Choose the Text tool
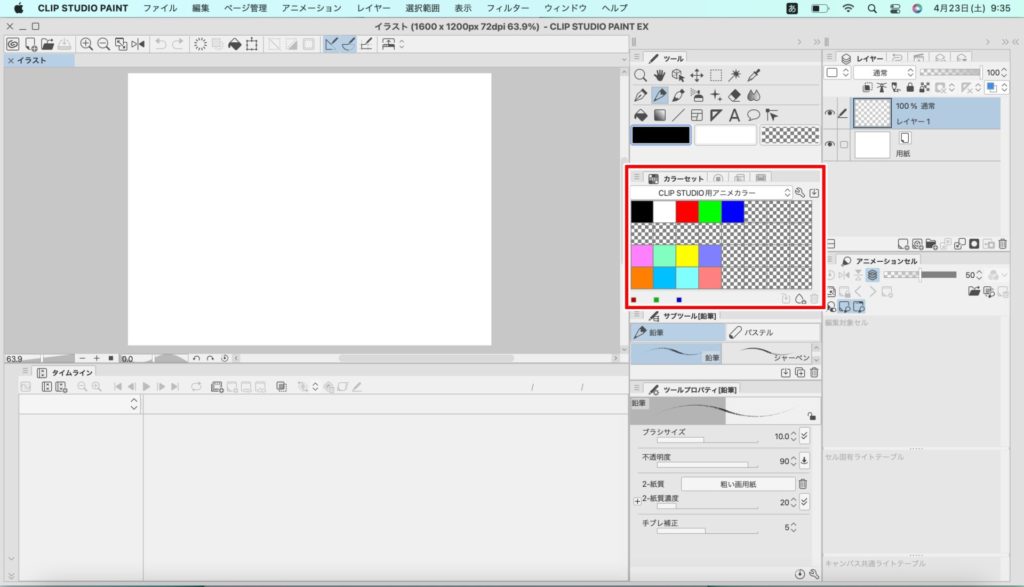 click(735, 115)
